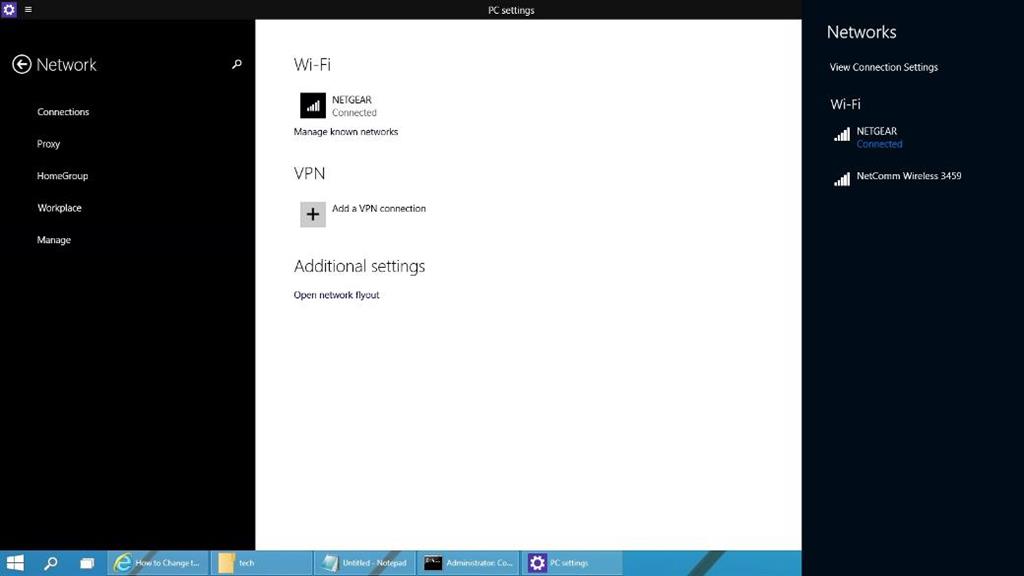
Task: Click the purple settings gear icon top left
Action: click(x=9, y=10)
